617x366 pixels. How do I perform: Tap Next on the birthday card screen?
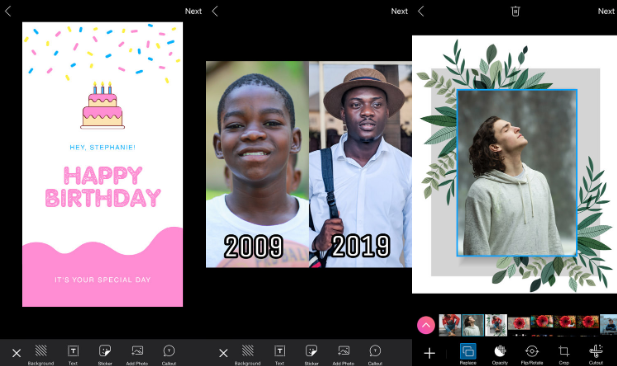coord(193,11)
